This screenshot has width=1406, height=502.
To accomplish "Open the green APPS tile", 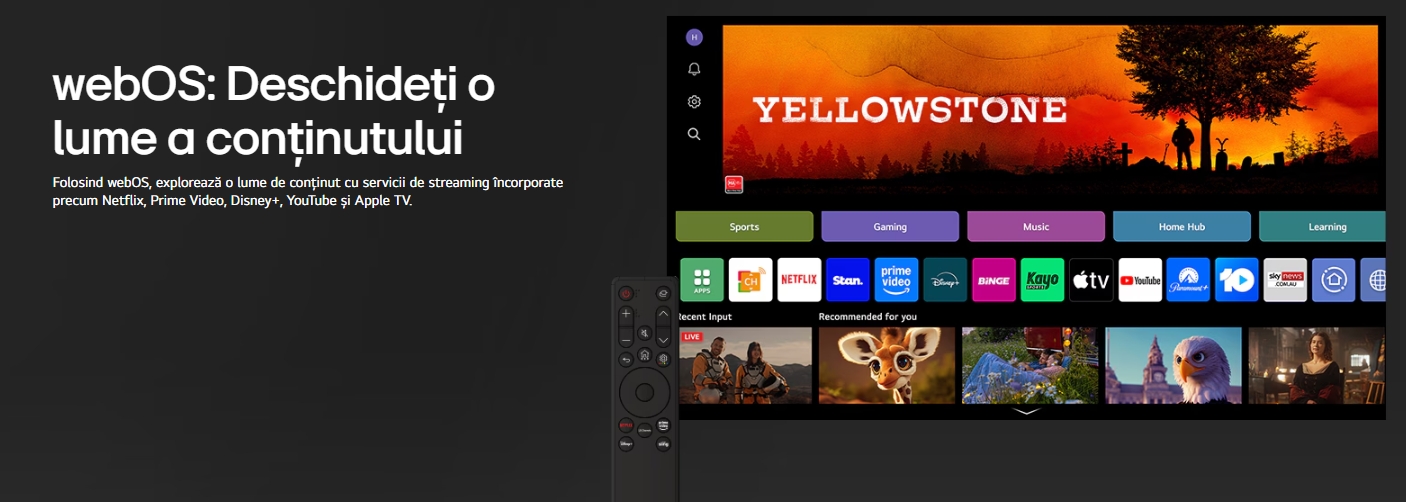I will 702,280.
